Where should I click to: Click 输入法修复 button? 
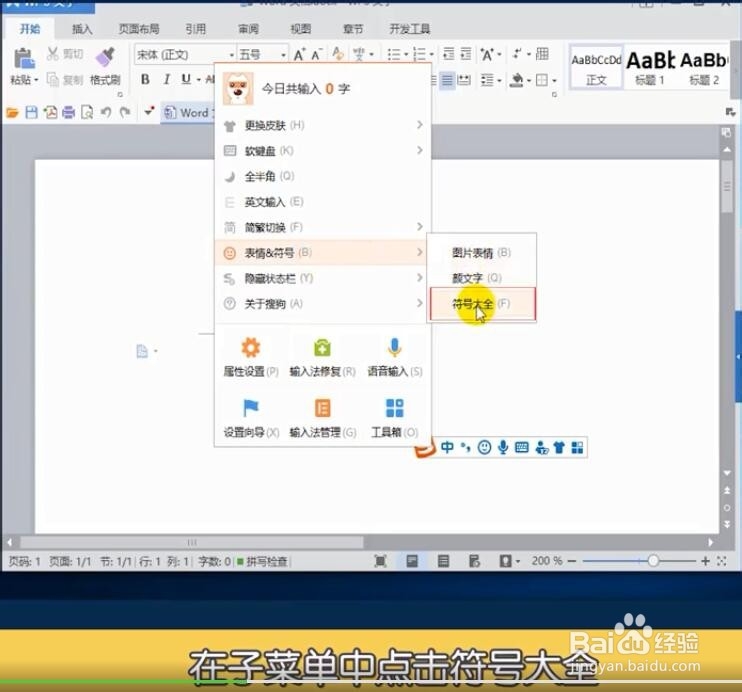point(322,357)
